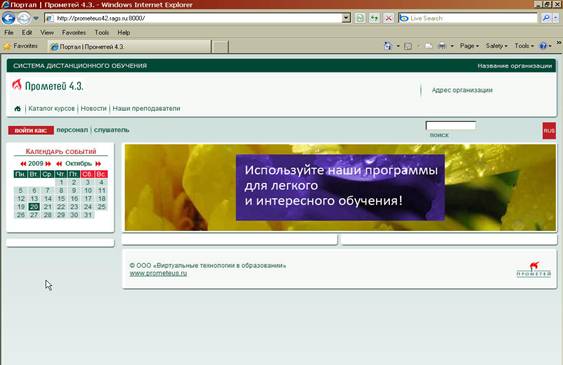
Task: Click the site search text field
Action: pos(451,125)
